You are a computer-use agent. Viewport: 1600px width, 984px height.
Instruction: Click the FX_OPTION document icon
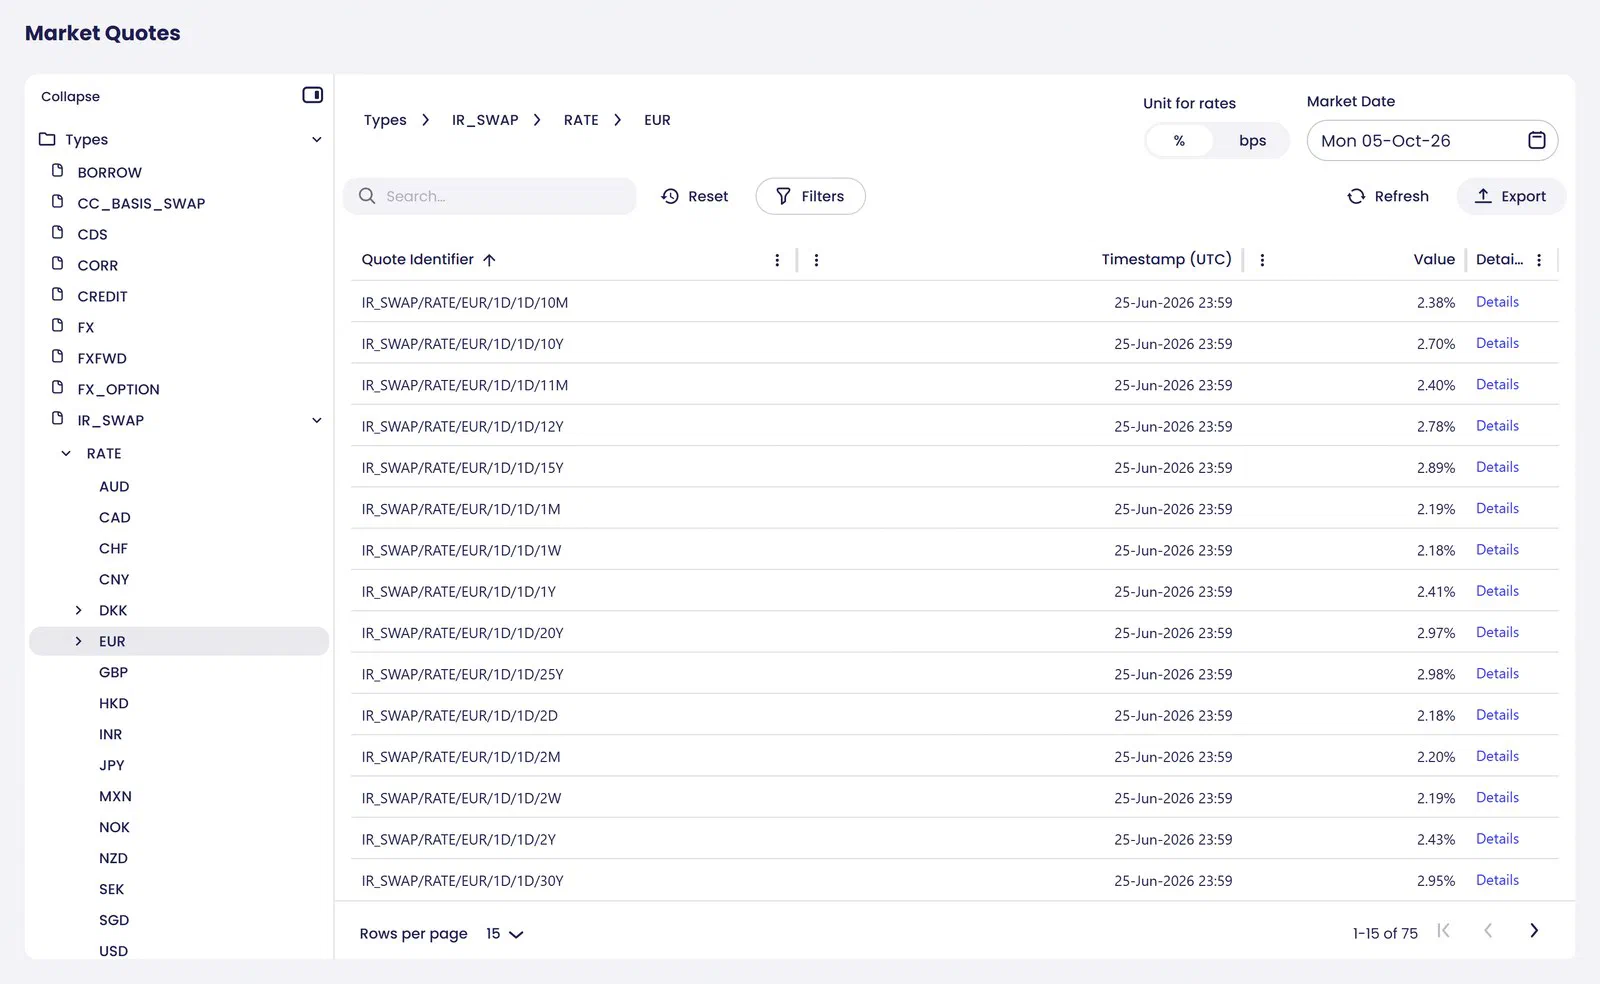point(58,387)
